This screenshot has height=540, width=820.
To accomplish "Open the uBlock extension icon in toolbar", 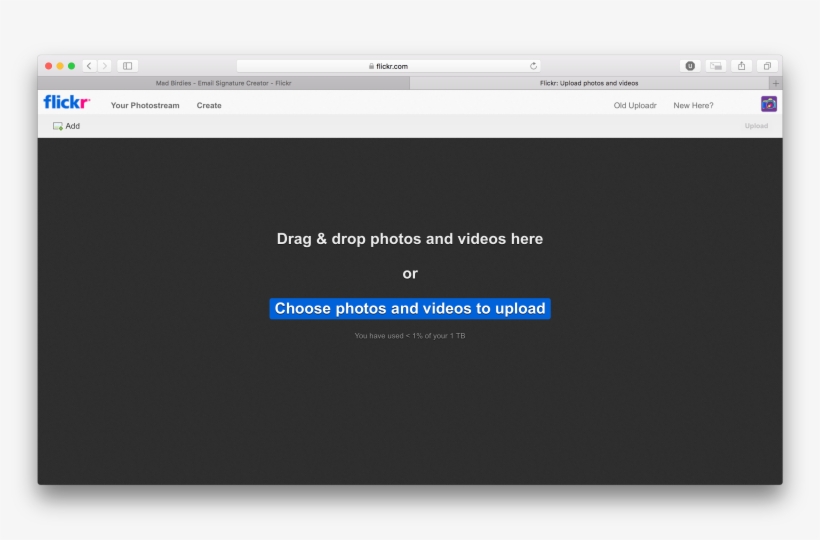I will (690, 66).
